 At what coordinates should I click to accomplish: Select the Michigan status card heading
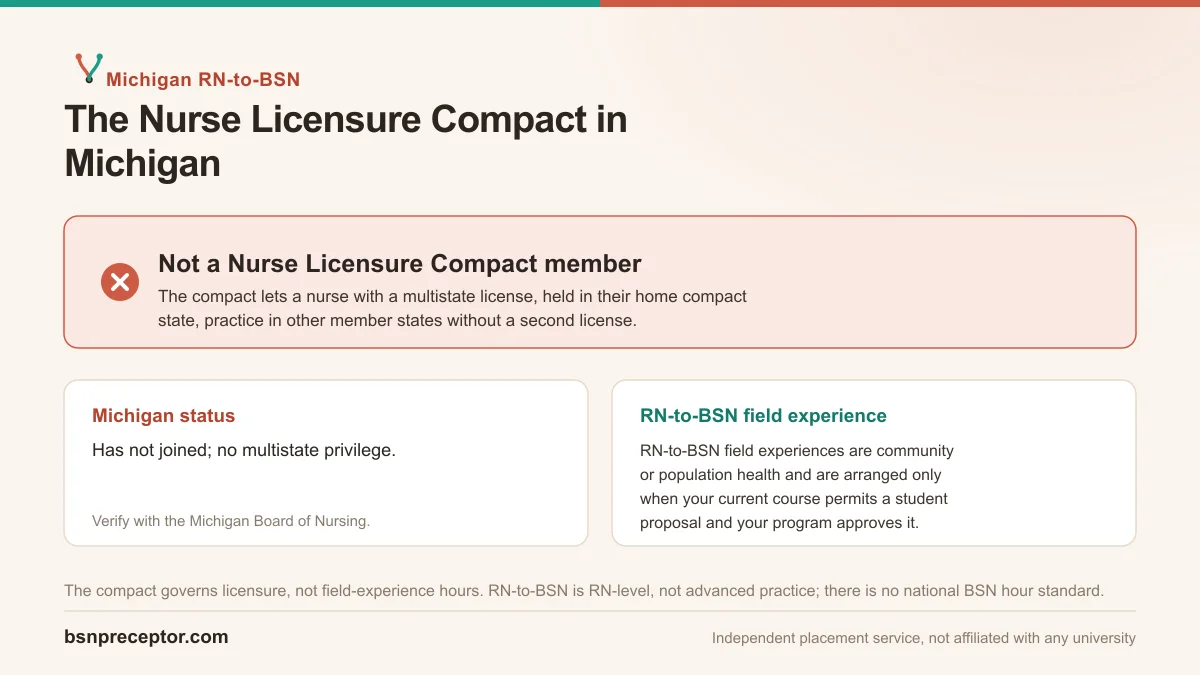(163, 416)
